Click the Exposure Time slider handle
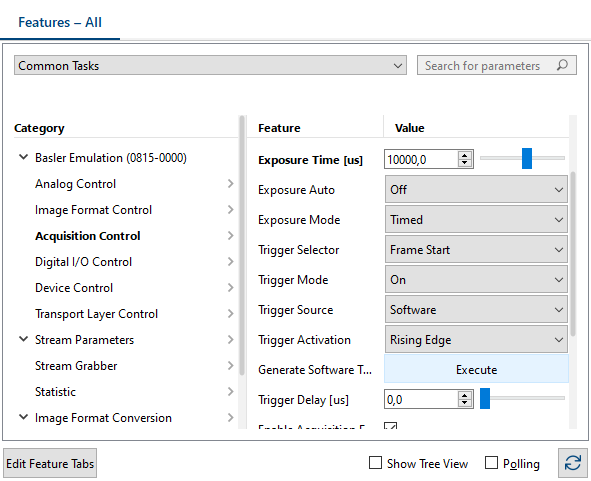This screenshot has height=481, width=591. pos(527,158)
